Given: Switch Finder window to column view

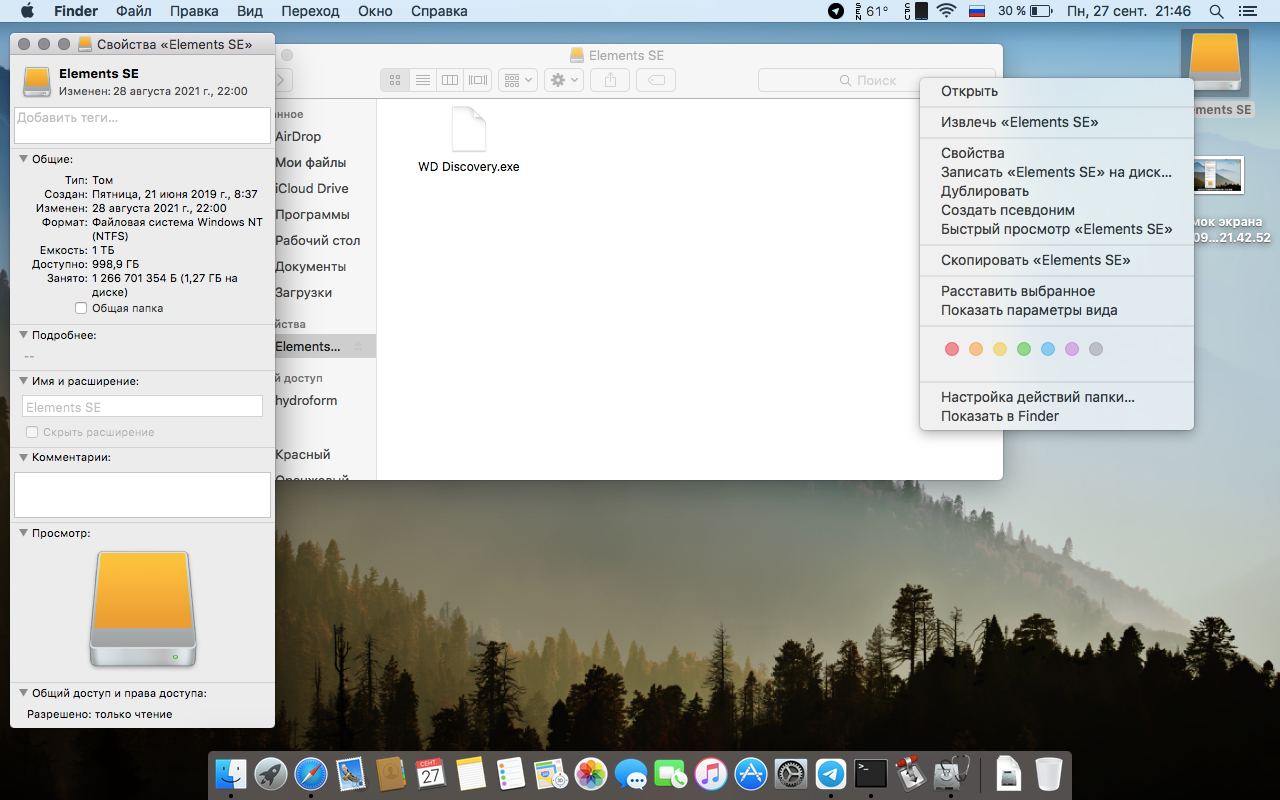Looking at the screenshot, I should point(450,80).
